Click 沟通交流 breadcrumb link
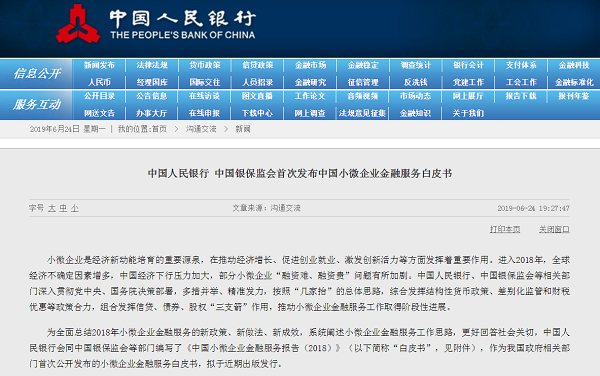The height and width of the screenshot is (376, 600). pyautogui.click(x=201, y=129)
